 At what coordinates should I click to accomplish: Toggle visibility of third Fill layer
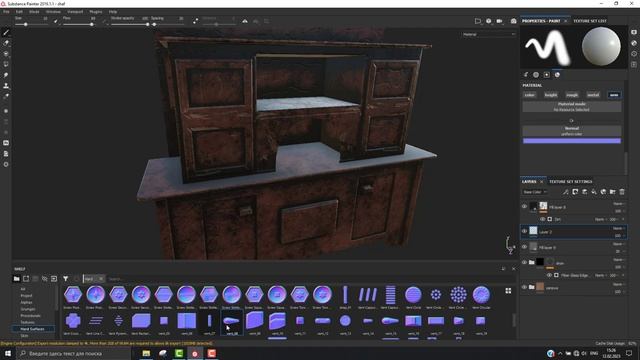524,247
